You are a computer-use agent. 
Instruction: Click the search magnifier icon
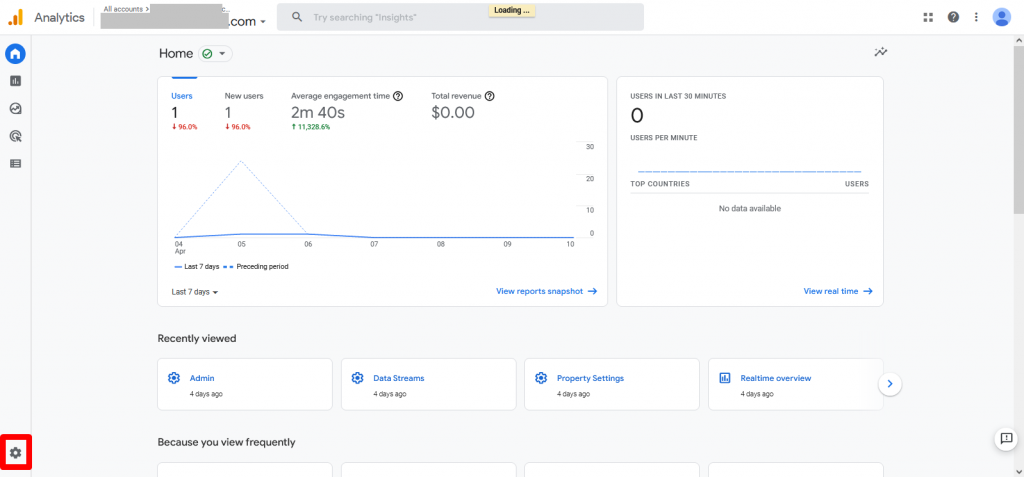click(297, 17)
